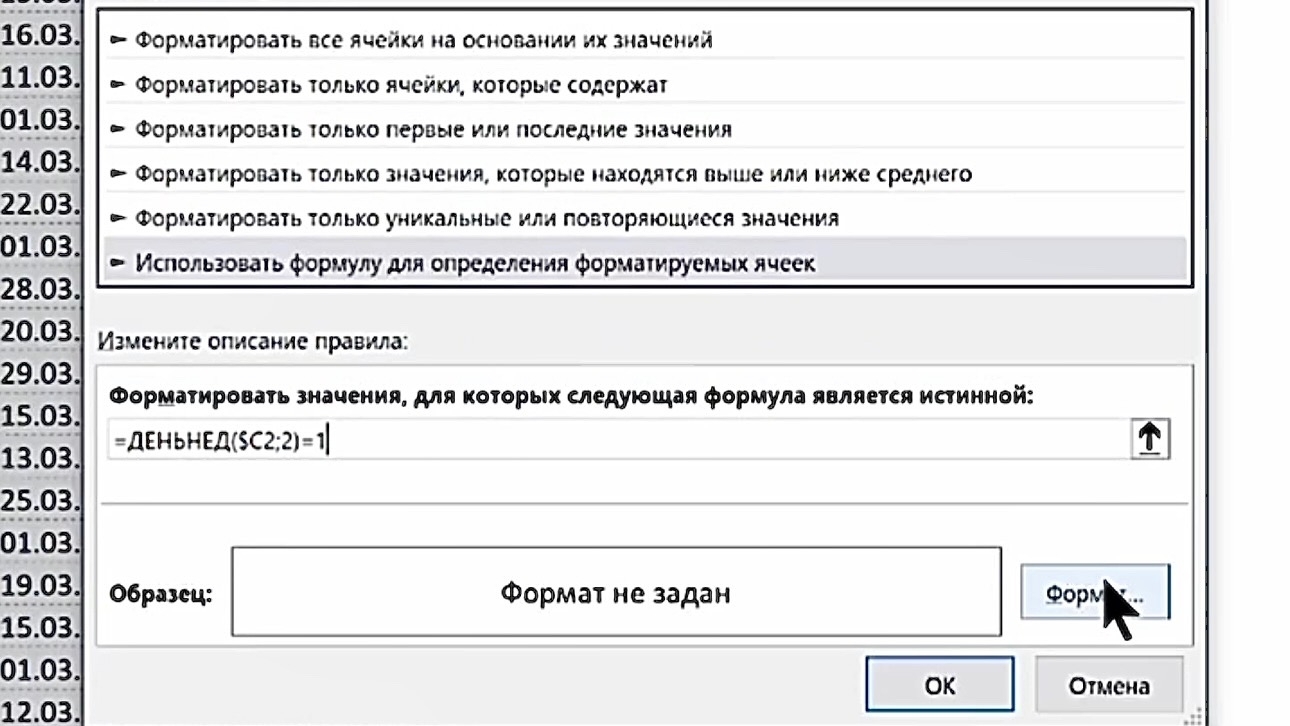Select 'Использовать формулу для определения форматируемых ячеек'

[475, 264]
